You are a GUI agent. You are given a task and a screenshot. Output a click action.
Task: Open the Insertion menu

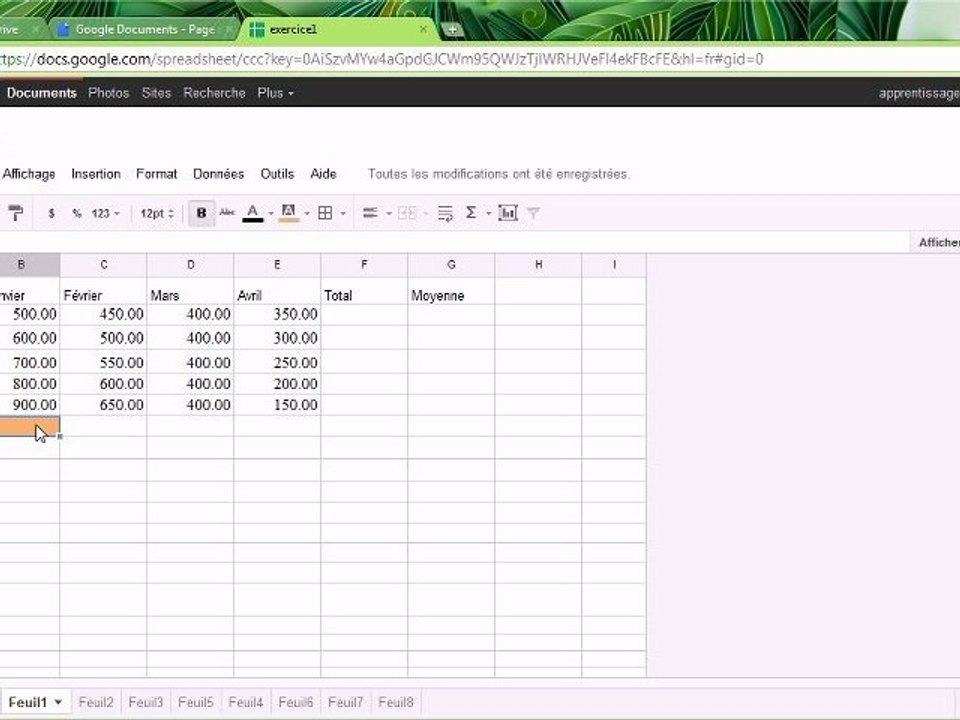[96, 174]
